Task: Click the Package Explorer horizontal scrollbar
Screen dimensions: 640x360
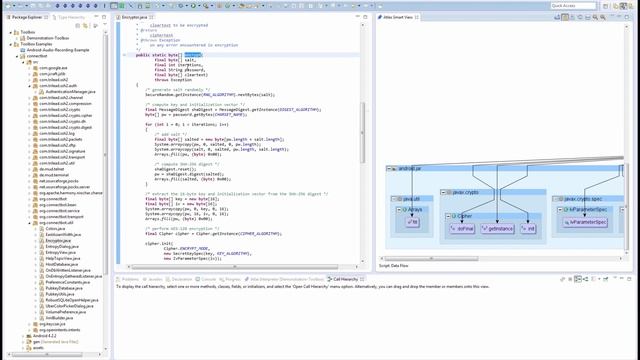Action: (x=47, y=354)
